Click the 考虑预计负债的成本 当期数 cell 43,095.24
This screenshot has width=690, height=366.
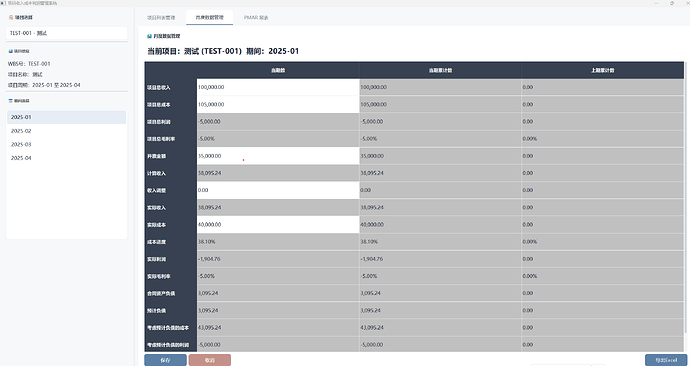click(x=278, y=327)
